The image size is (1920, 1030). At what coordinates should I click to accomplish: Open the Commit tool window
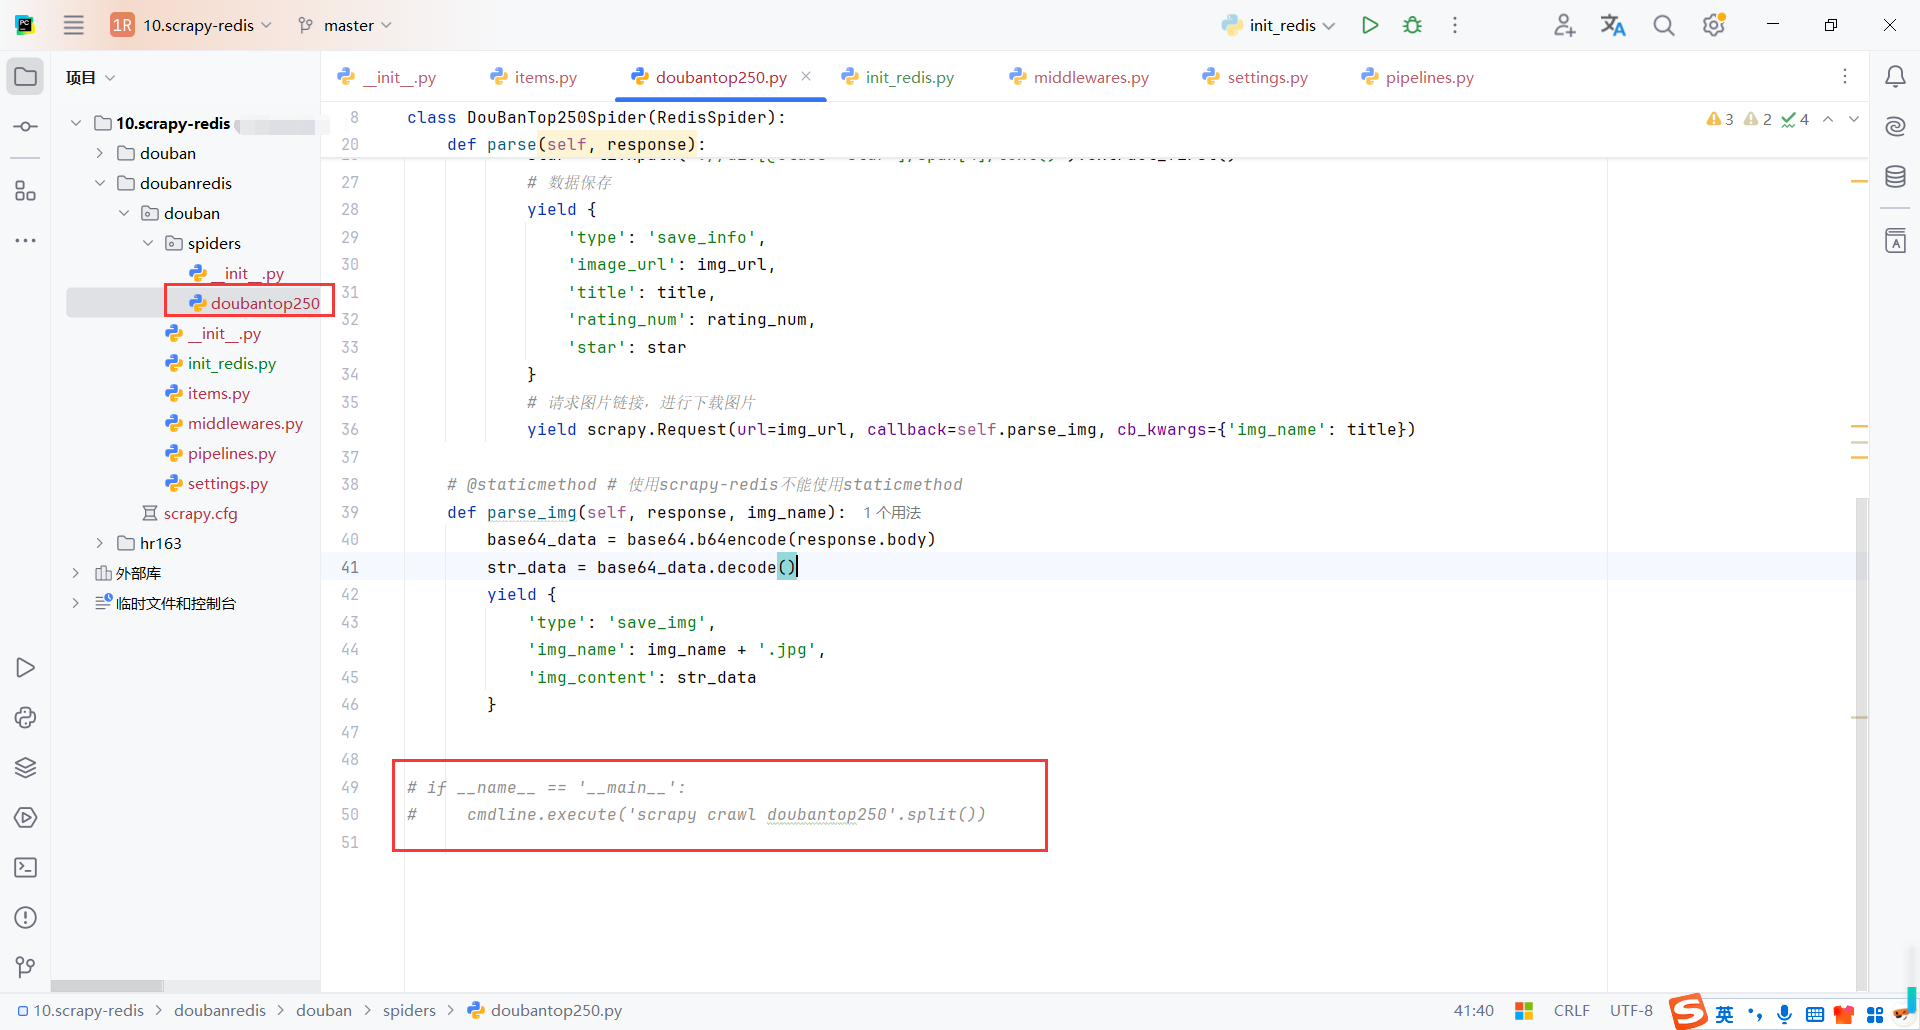click(x=26, y=127)
